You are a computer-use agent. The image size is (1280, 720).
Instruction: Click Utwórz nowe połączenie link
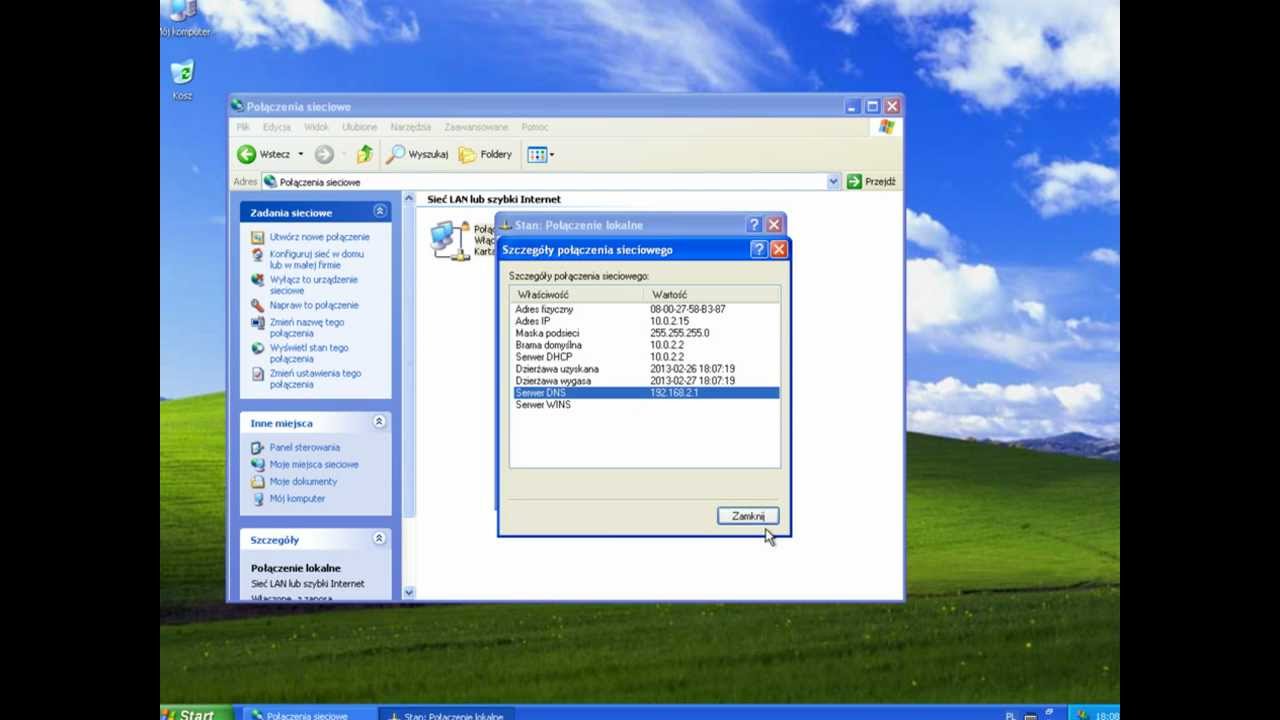319,237
